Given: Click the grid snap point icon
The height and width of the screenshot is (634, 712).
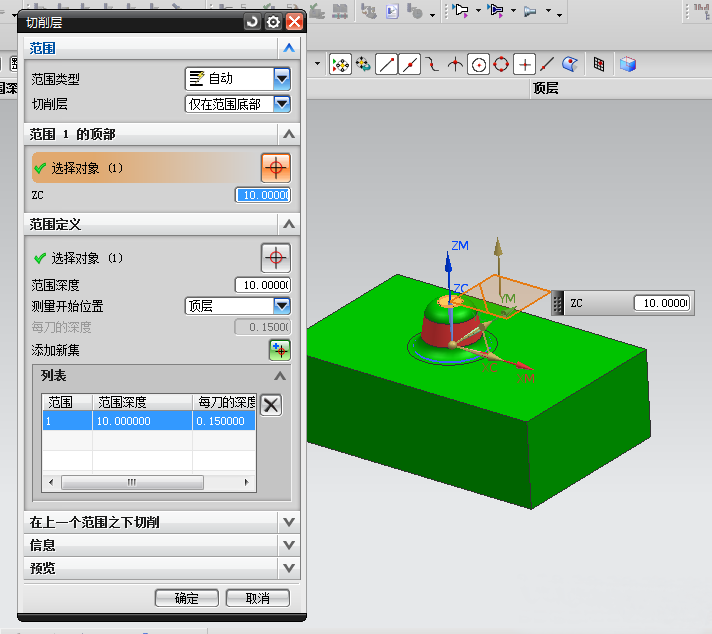Looking at the screenshot, I should pos(599,64).
